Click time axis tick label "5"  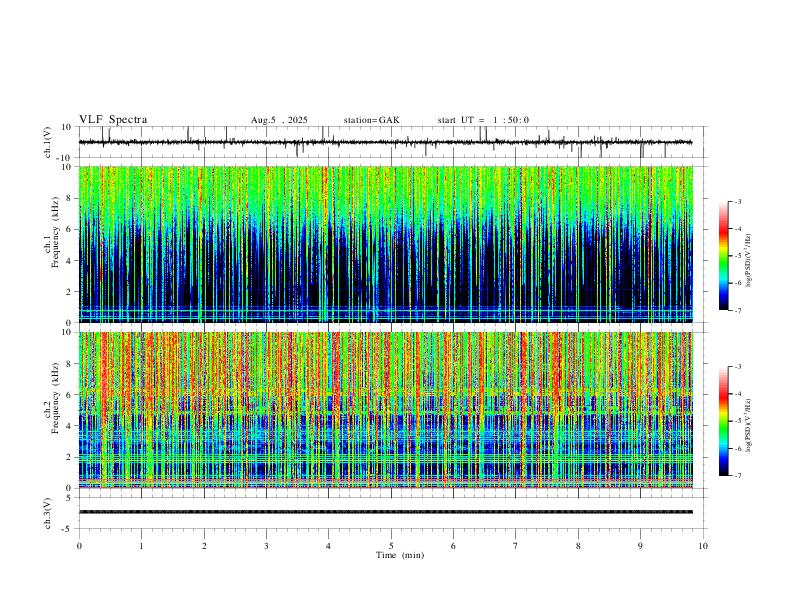coord(391,546)
